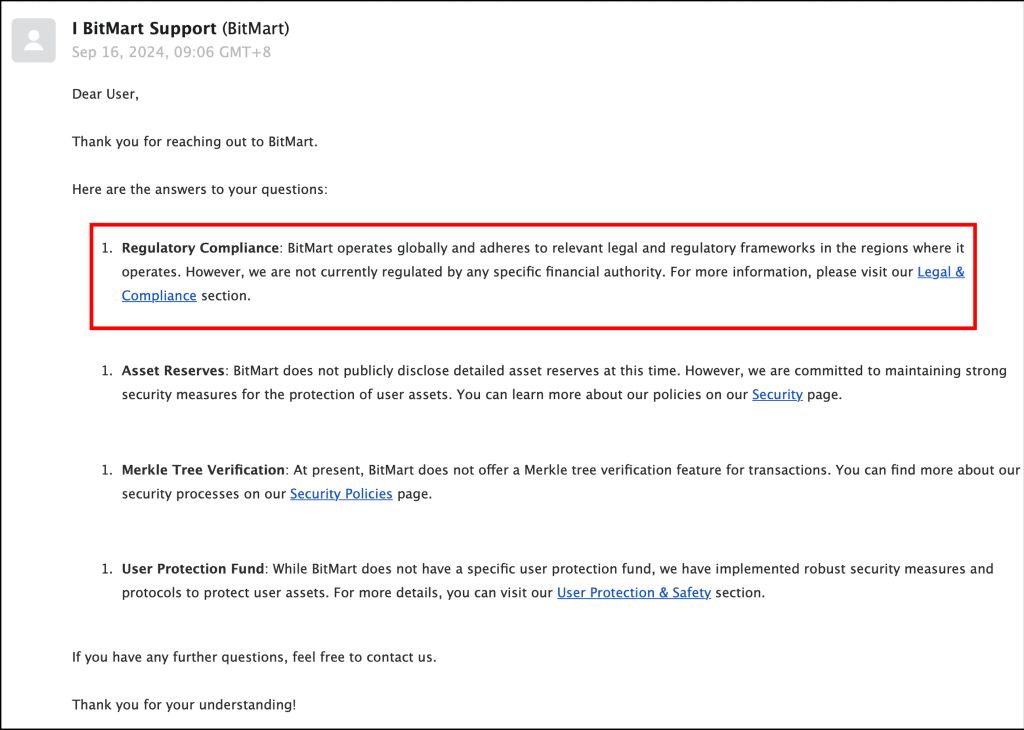Click the 'Thank you for reaching out' sentence
The height and width of the screenshot is (730, 1024).
[x=194, y=142]
